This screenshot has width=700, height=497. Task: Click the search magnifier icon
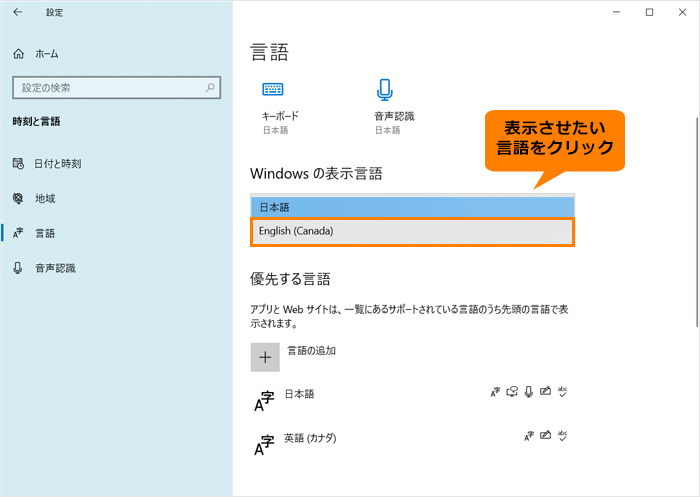pos(210,87)
